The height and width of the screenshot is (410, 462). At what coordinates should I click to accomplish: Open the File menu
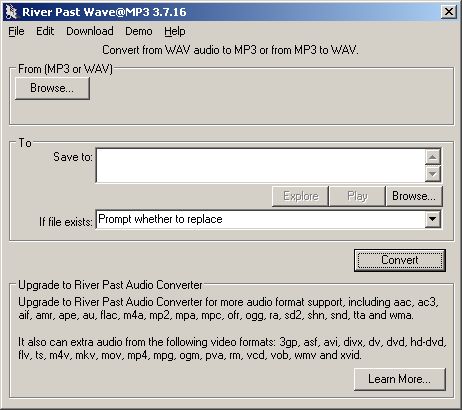point(16,31)
